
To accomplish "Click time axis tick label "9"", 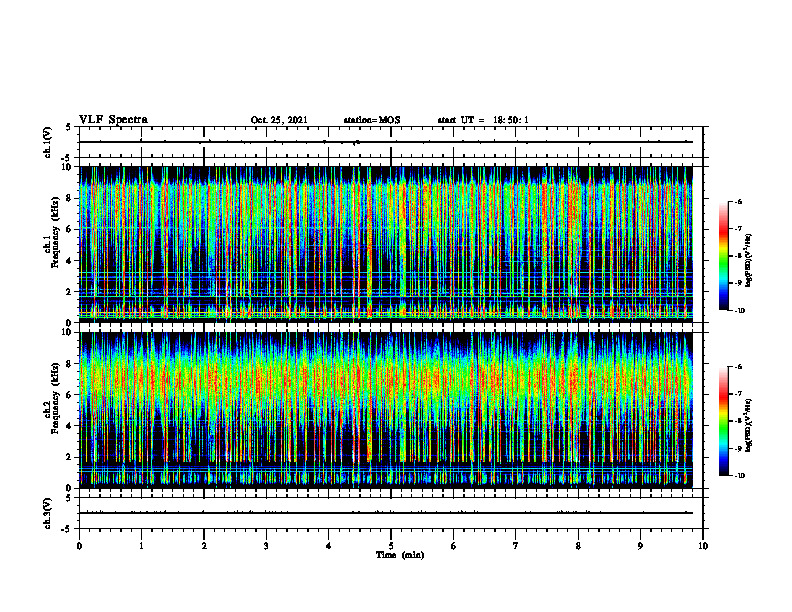I will [x=640, y=546].
